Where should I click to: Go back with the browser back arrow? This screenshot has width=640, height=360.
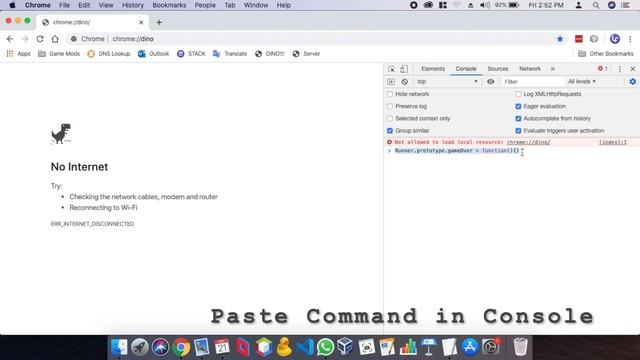tap(10, 39)
